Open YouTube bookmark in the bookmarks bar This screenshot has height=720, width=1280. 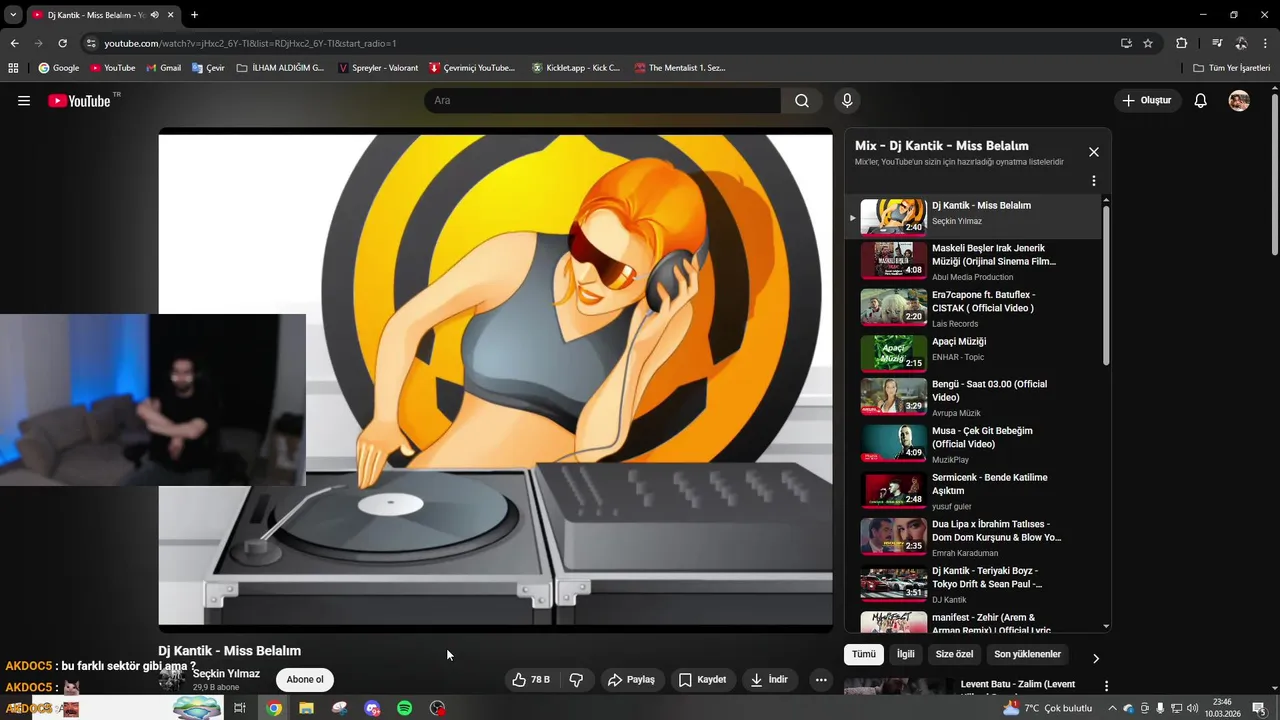112,68
